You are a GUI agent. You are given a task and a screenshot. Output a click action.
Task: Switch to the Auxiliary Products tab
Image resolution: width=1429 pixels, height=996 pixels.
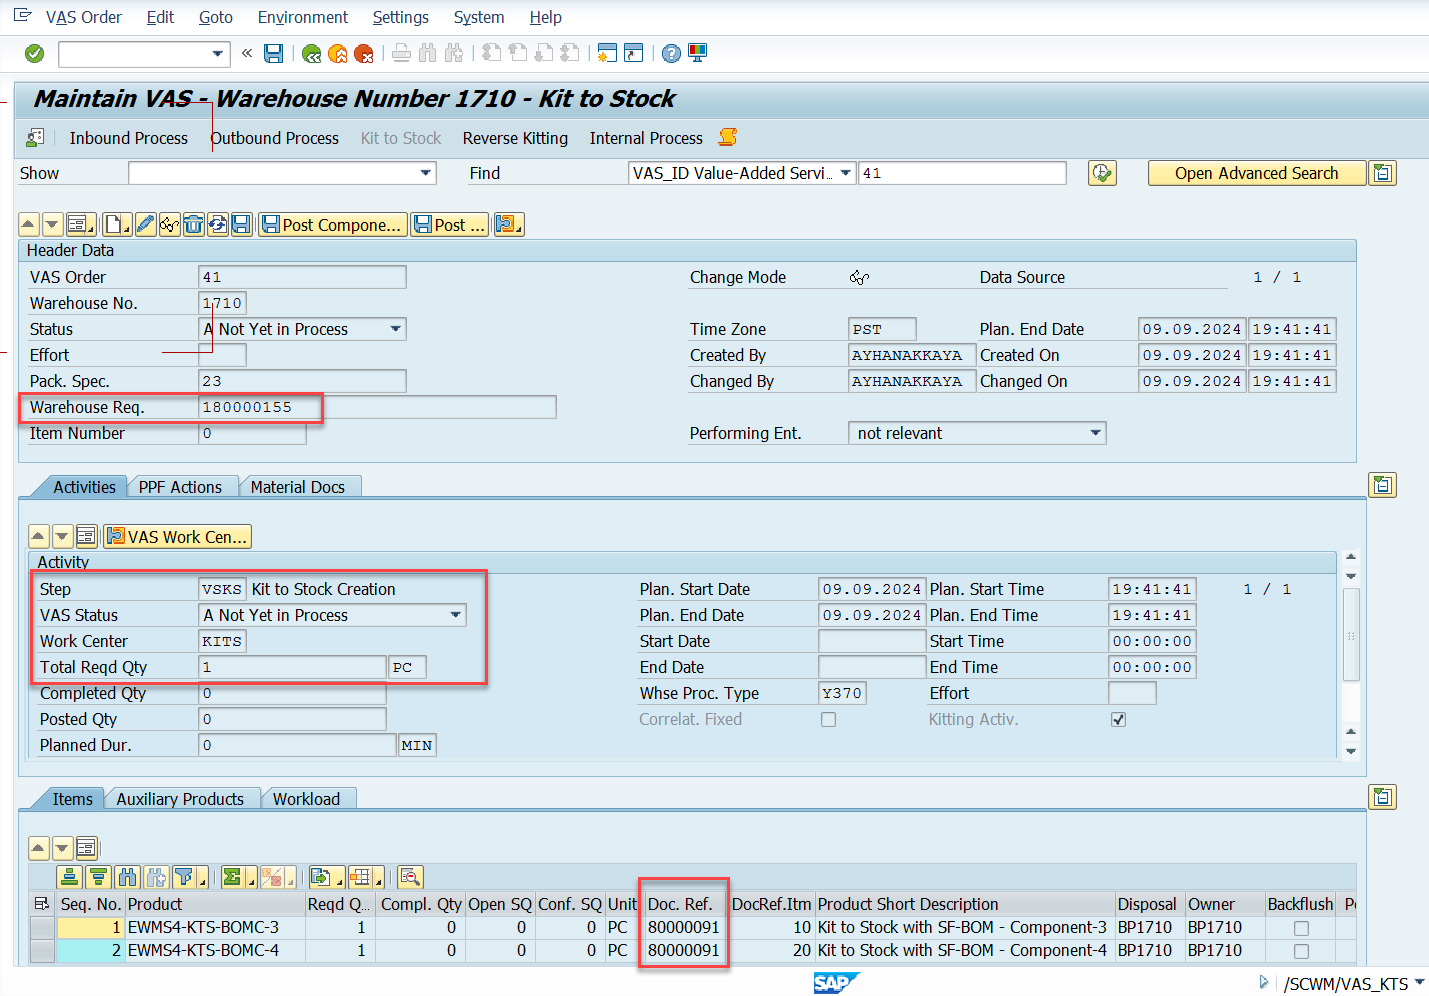(180, 799)
